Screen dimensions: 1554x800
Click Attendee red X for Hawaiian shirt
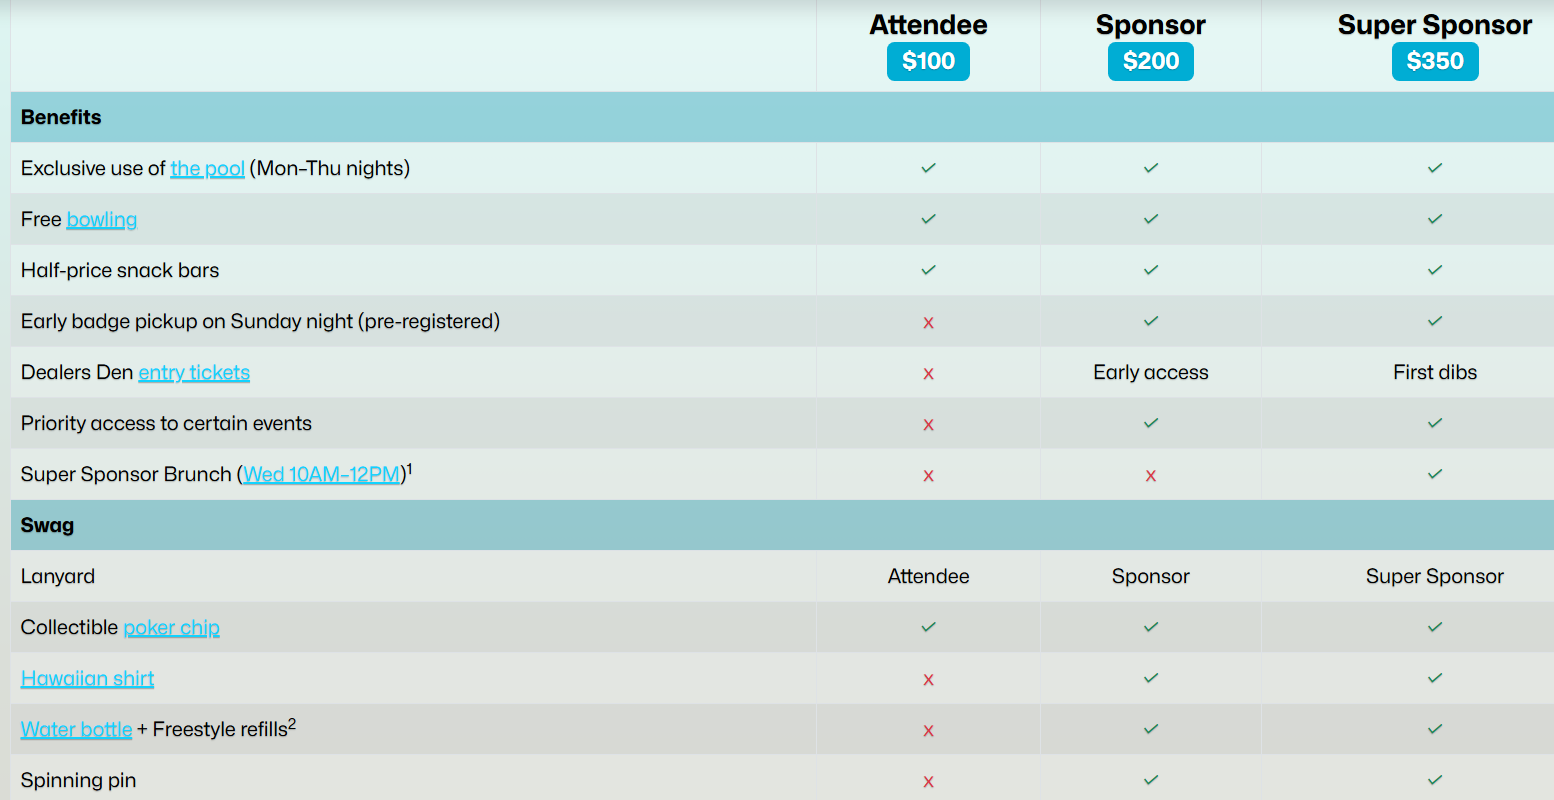pyautogui.click(x=928, y=680)
